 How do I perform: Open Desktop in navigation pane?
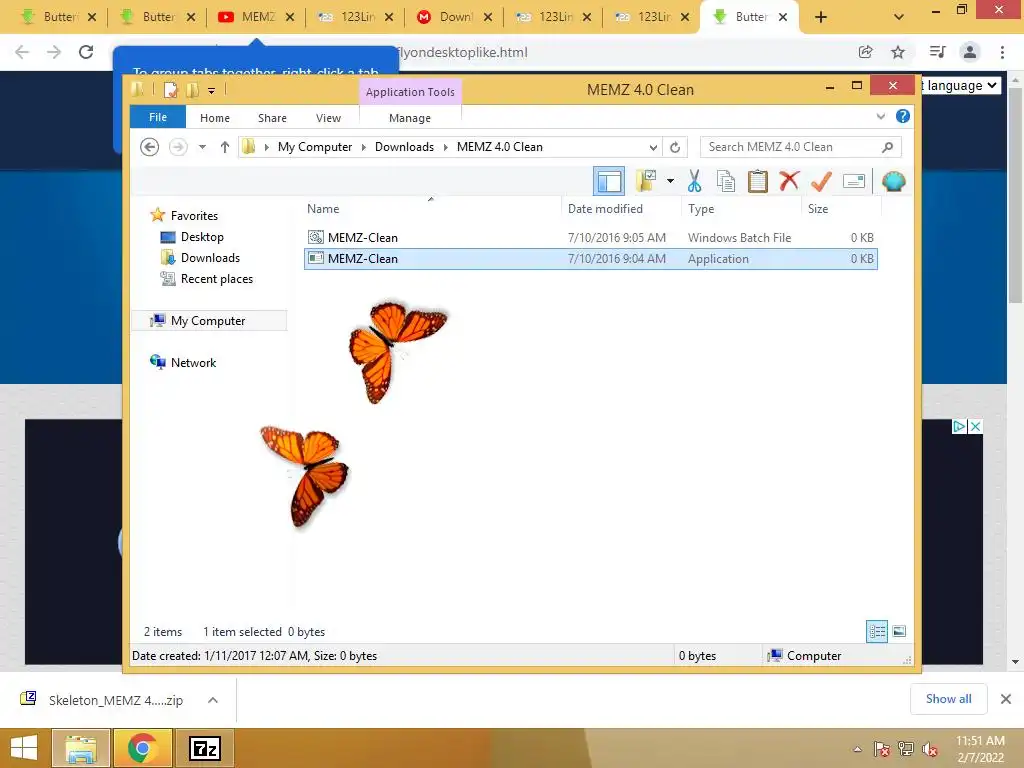pyautogui.click(x=202, y=236)
